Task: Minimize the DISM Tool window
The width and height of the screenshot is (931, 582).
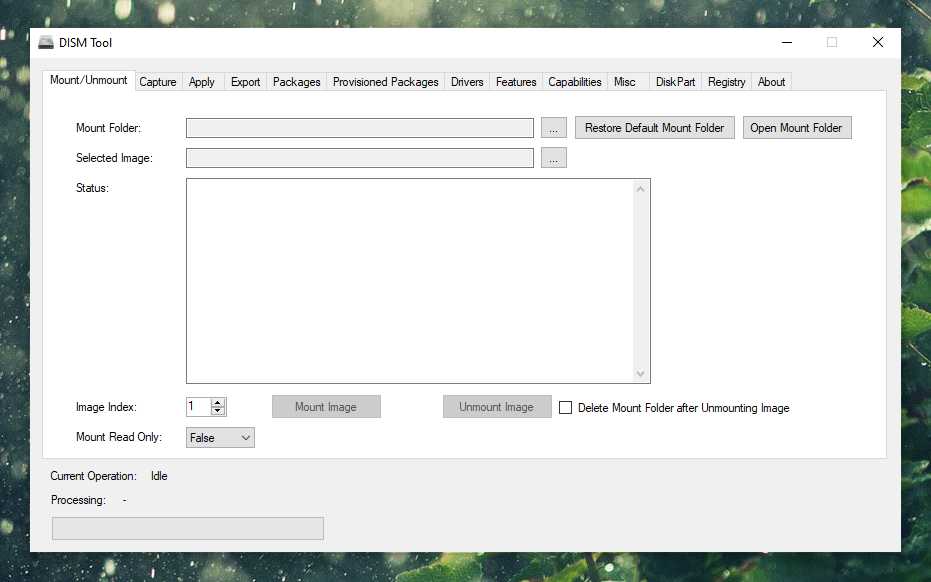Action: [787, 43]
